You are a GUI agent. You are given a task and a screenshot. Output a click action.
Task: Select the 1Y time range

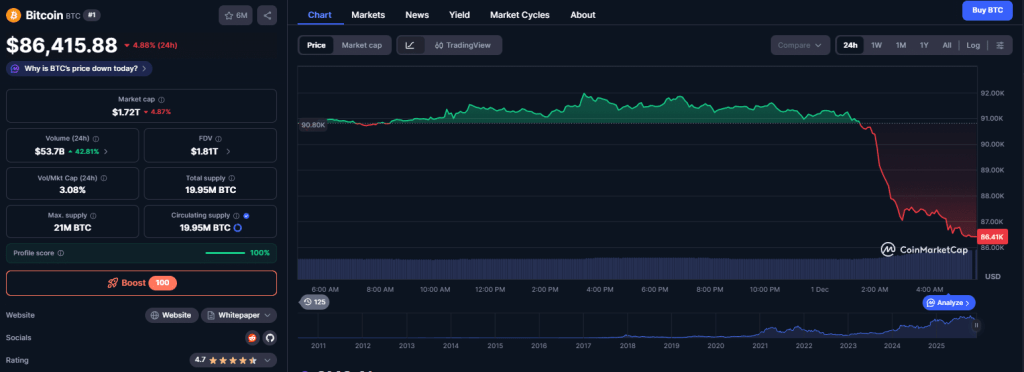(924, 45)
